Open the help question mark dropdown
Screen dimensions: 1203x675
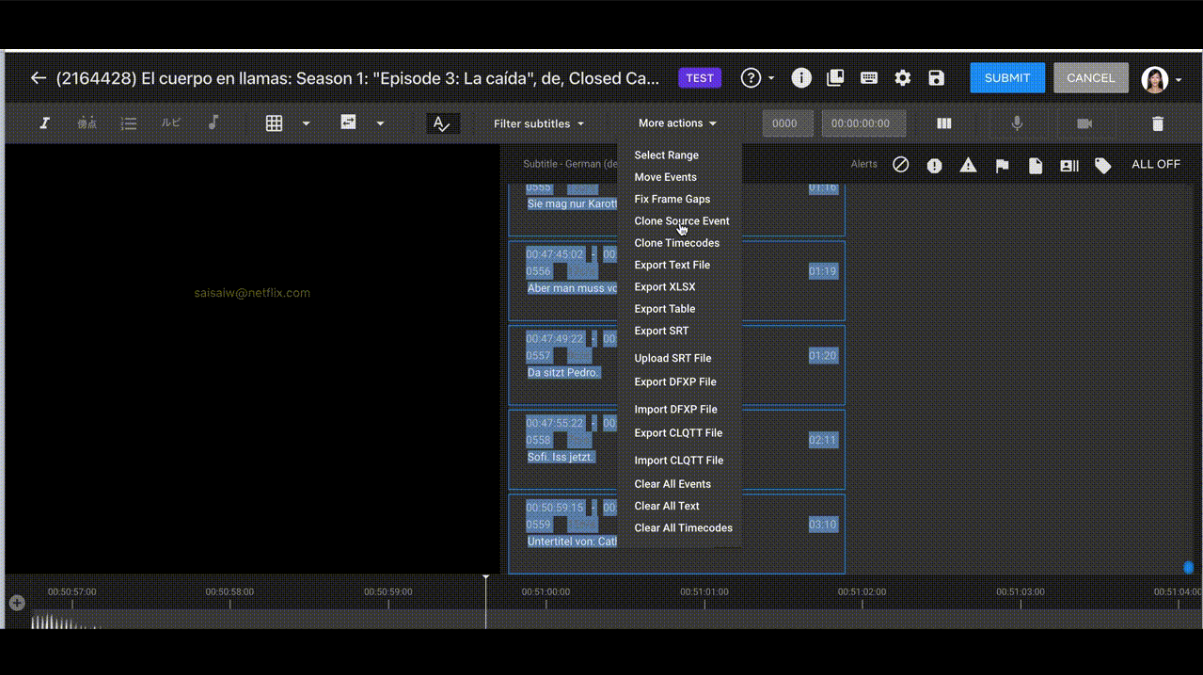[x=757, y=78]
